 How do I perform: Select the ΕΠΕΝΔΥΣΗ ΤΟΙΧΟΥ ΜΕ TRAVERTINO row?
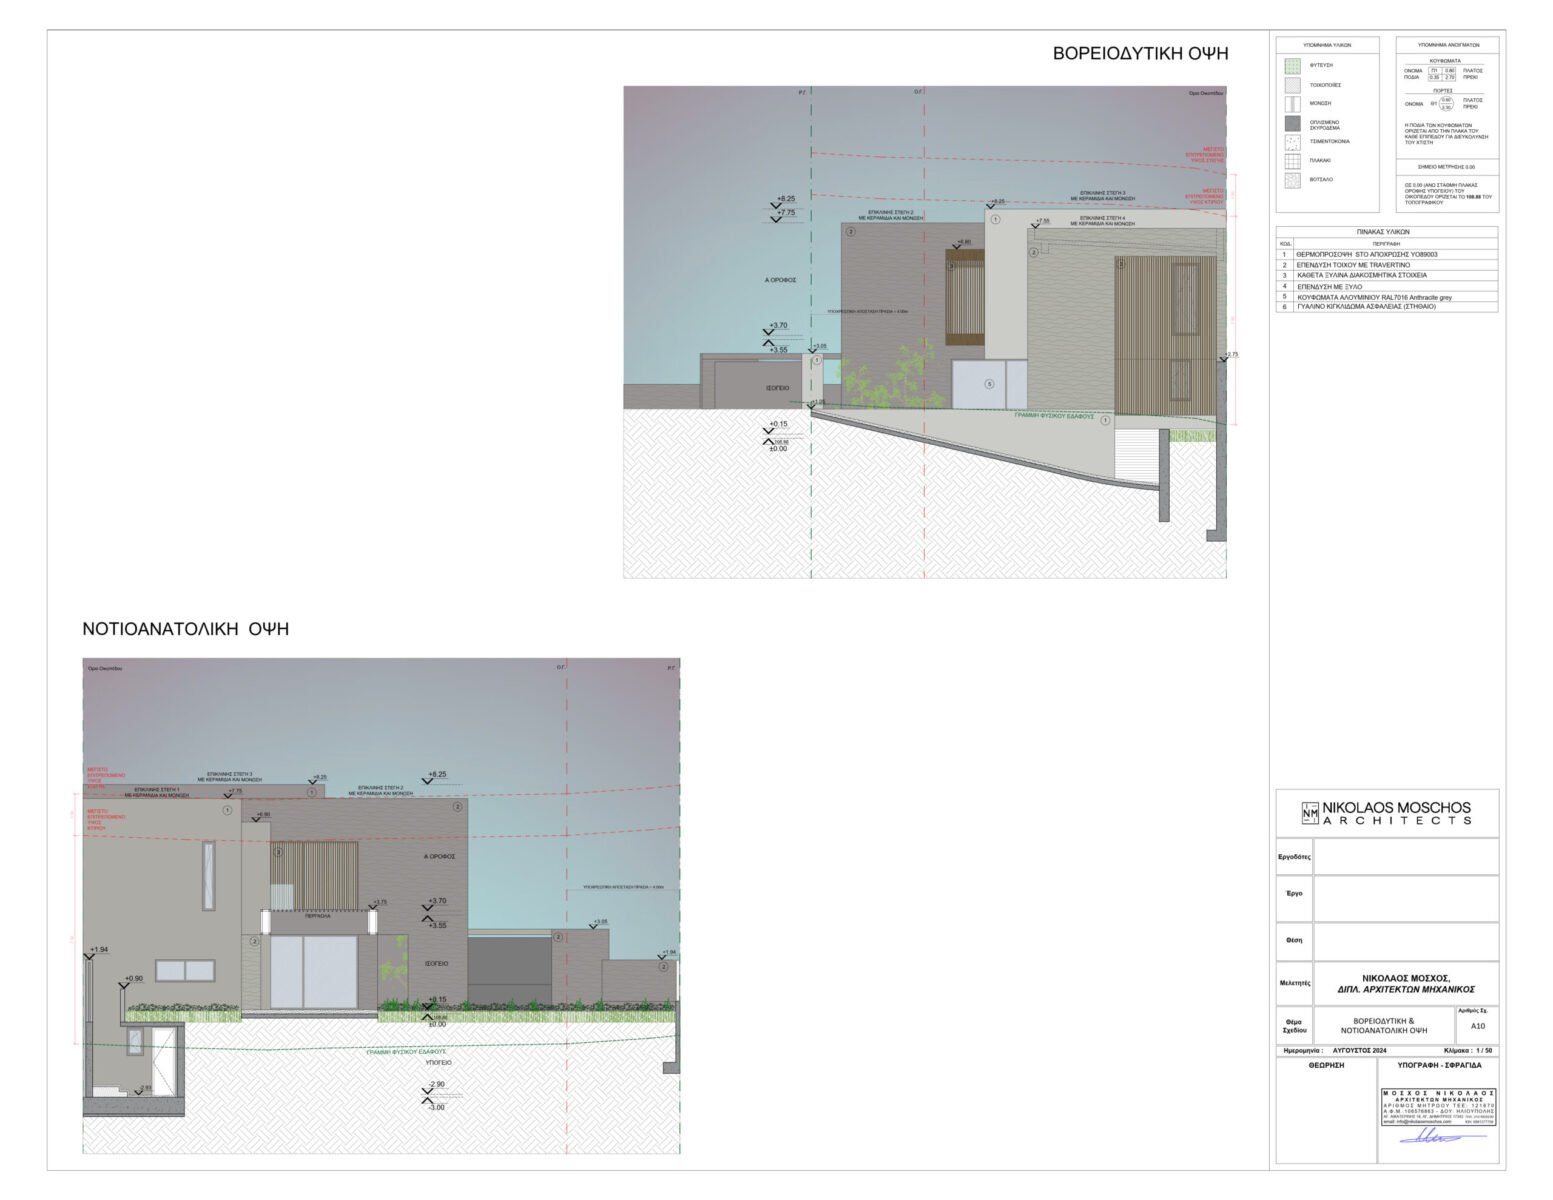(1386, 265)
